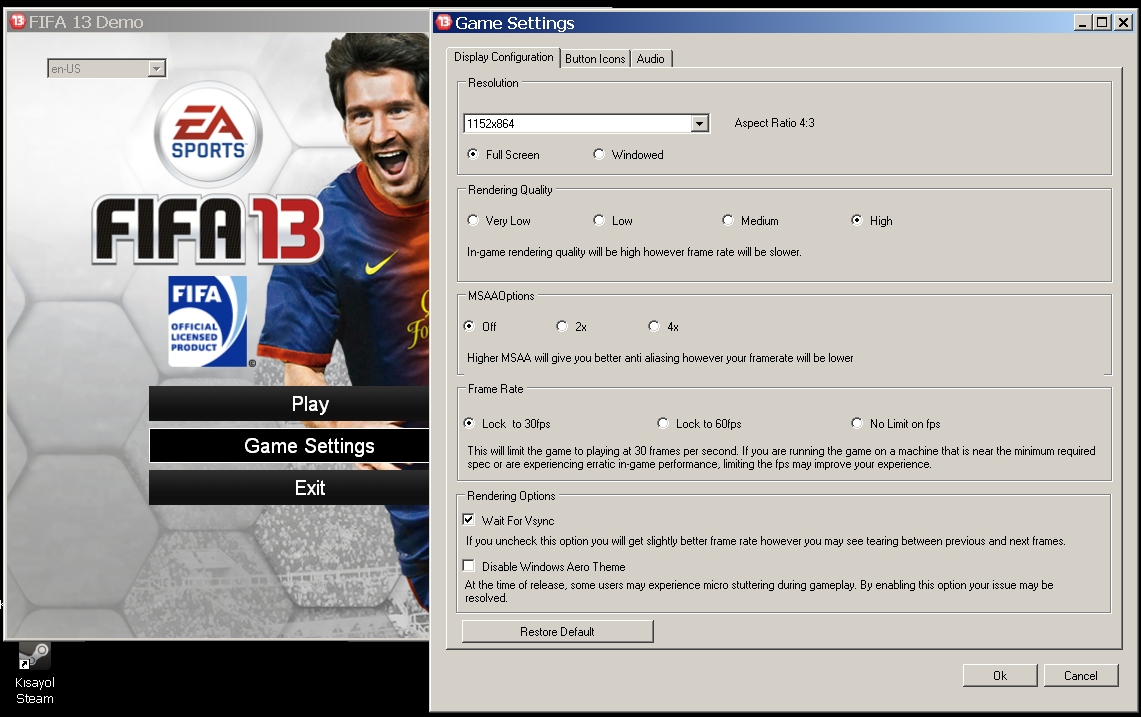Enable Disable Windows Aero Theme checkbox
This screenshot has height=717, width=1141.
469,566
